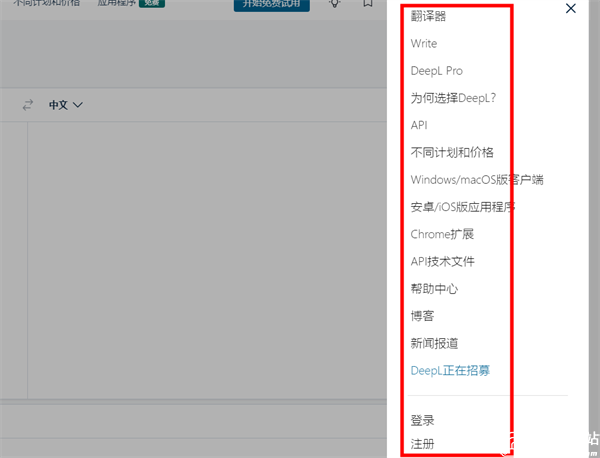The width and height of the screenshot is (600, 458).
Task: Open 应用程序 in top navigation
Action: tap(117, 3)
